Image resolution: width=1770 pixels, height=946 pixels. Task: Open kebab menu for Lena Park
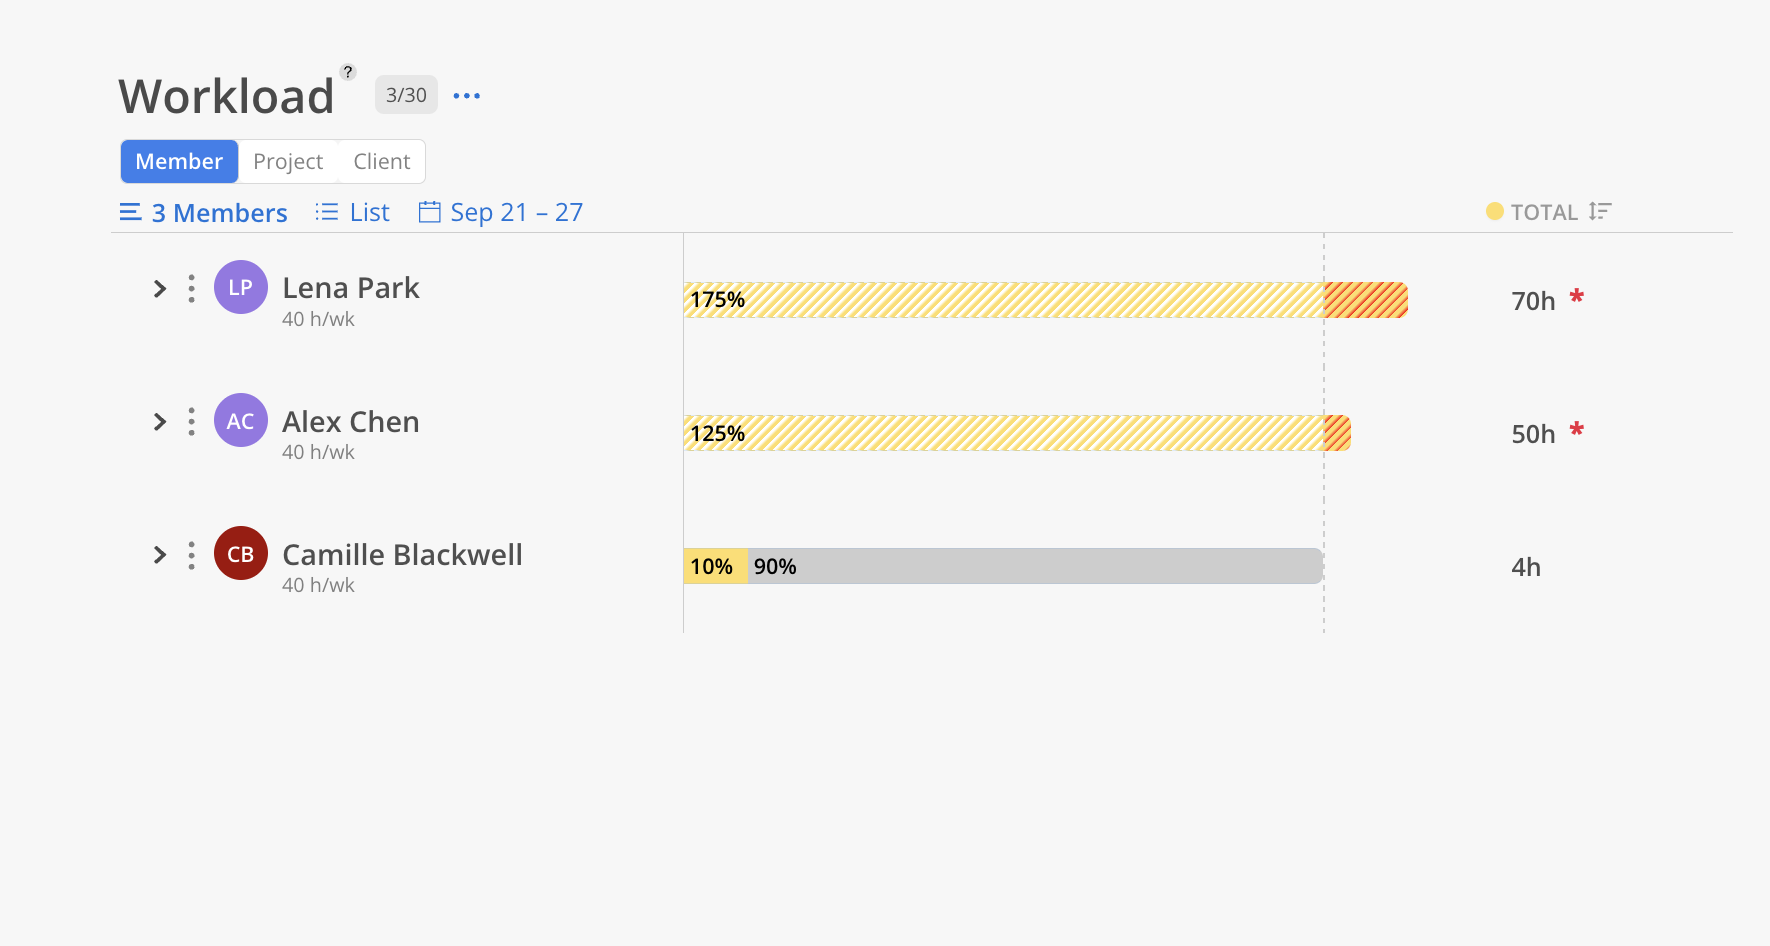coord(191,289)
